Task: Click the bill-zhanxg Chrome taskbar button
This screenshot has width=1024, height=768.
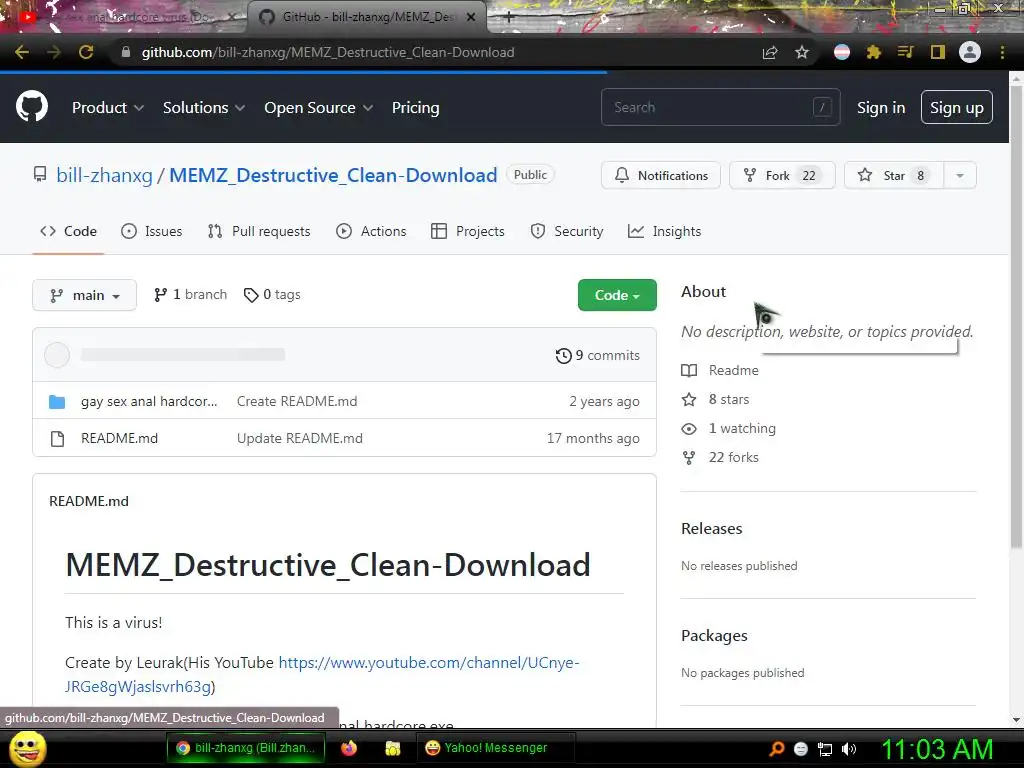Action: click(x=246, y=748)
